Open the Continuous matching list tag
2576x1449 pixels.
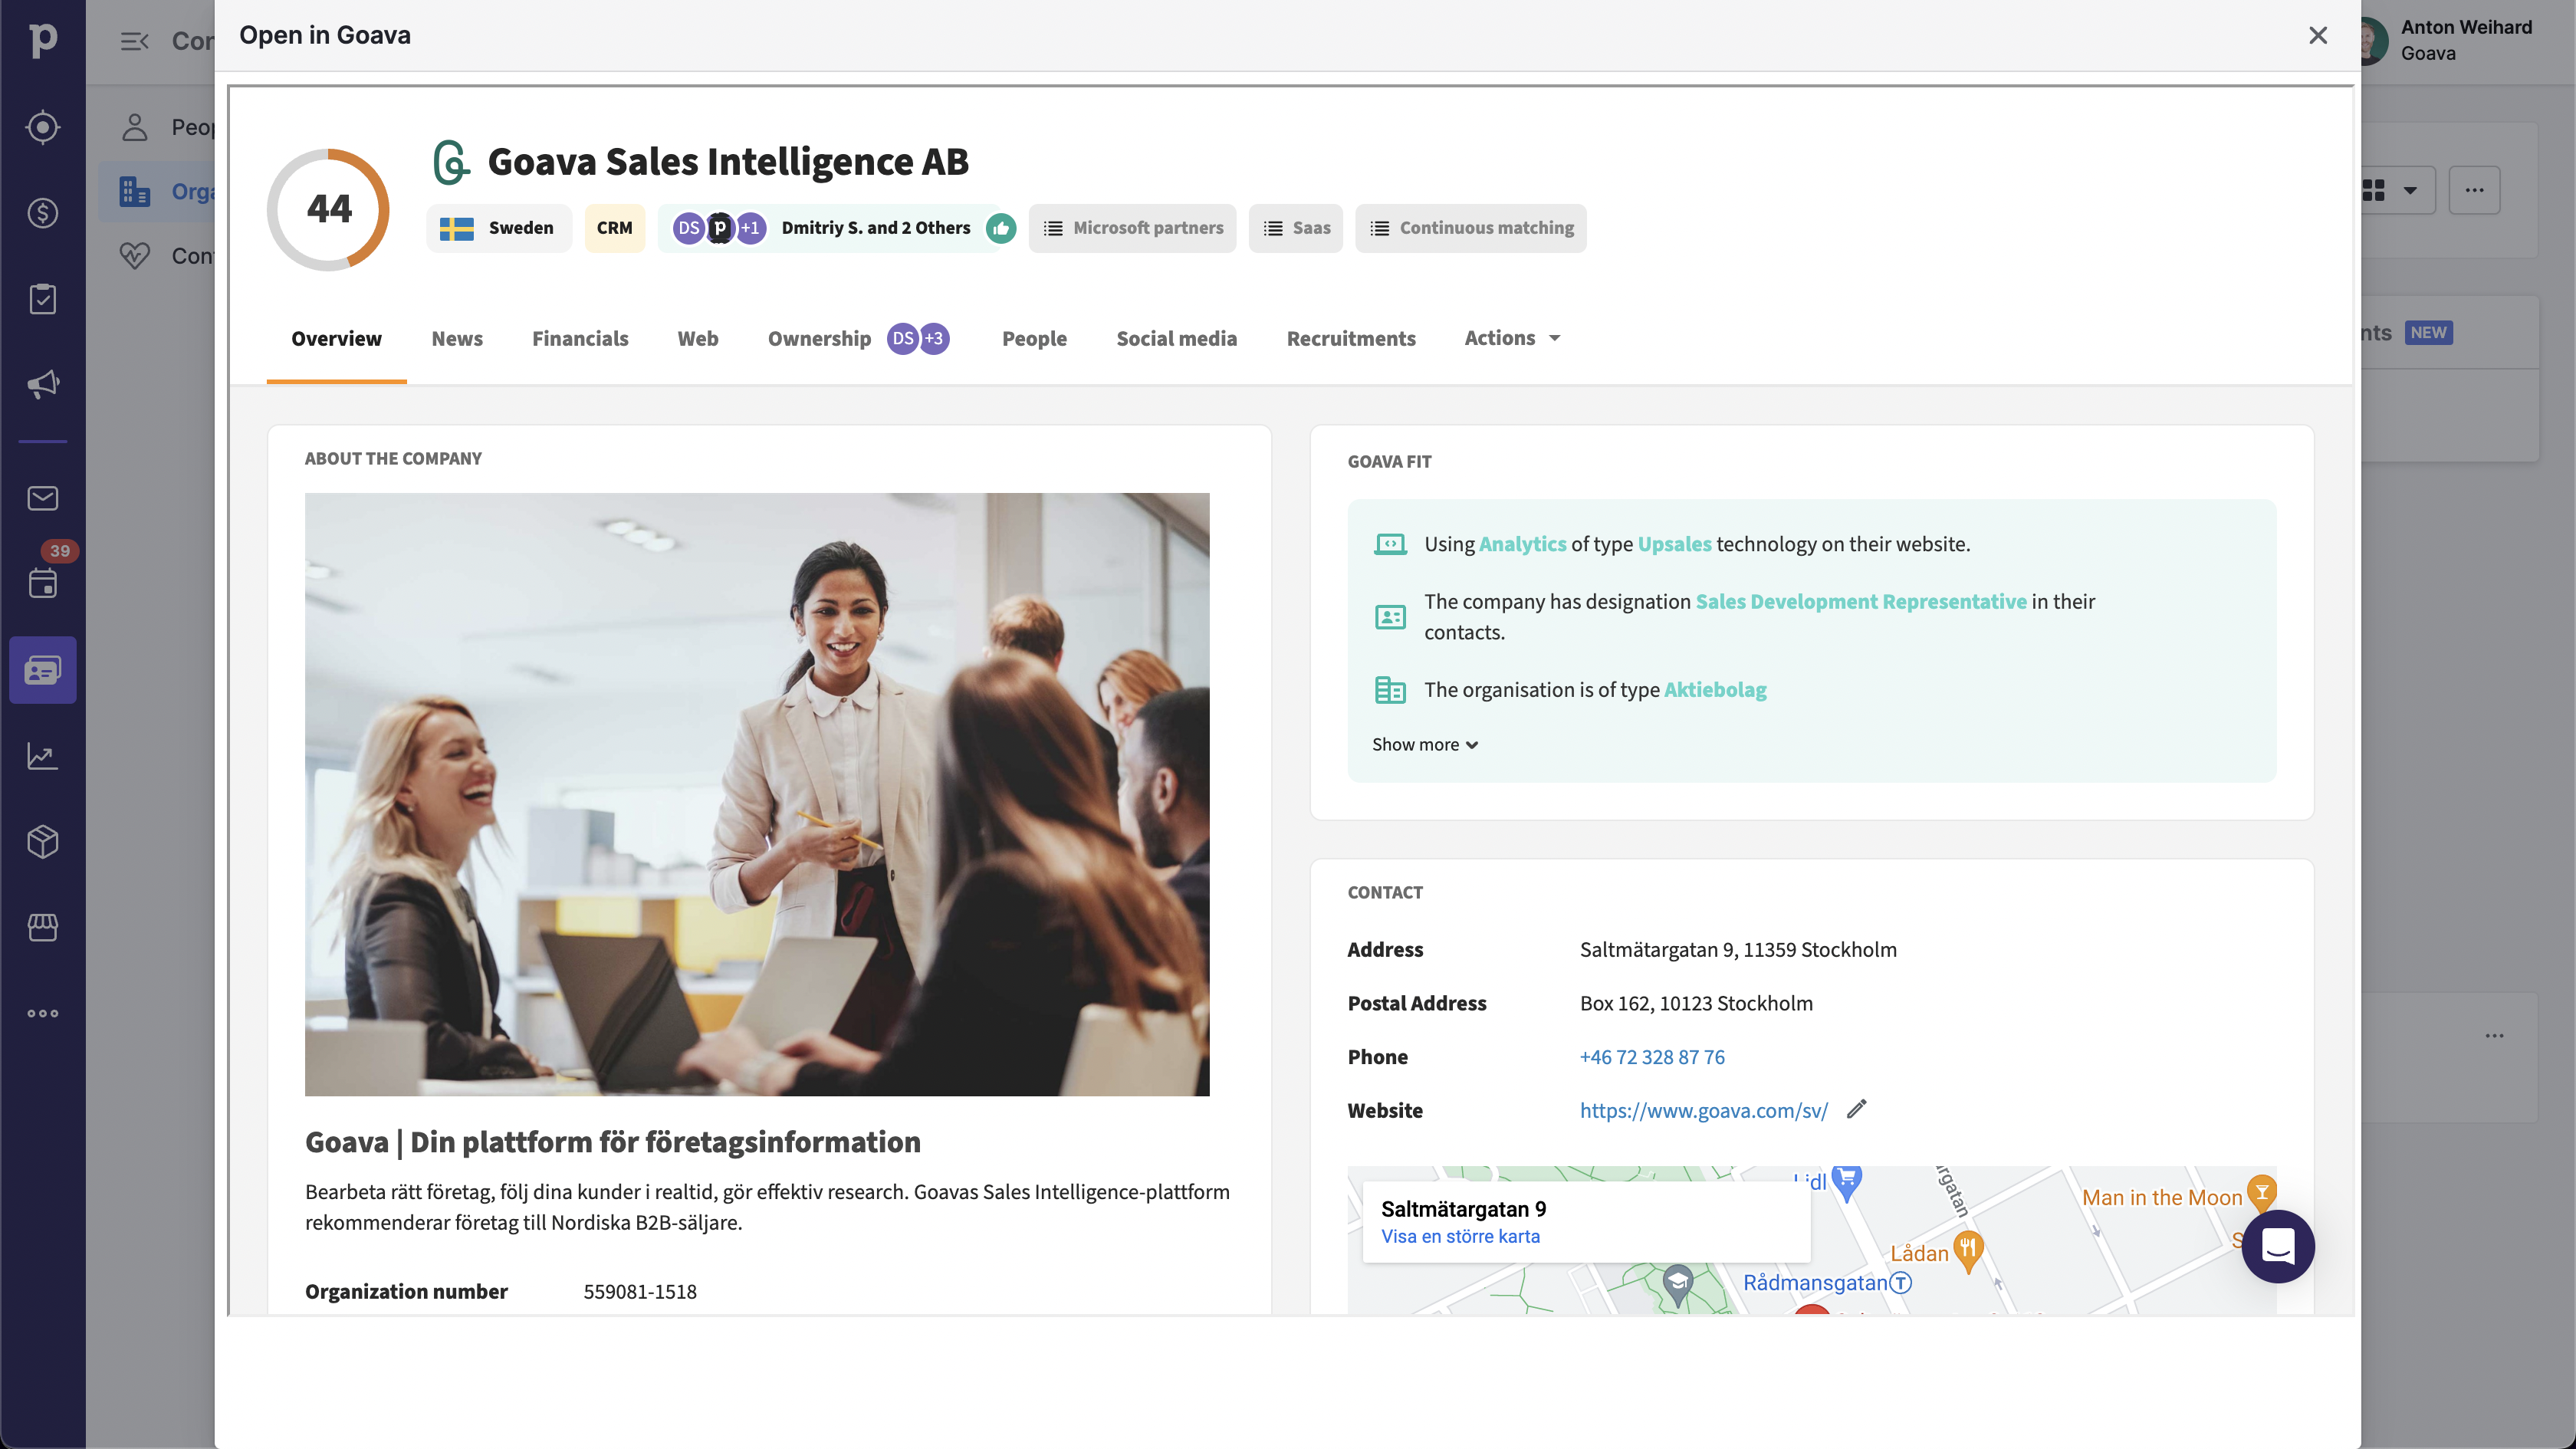coord(1470,228)
